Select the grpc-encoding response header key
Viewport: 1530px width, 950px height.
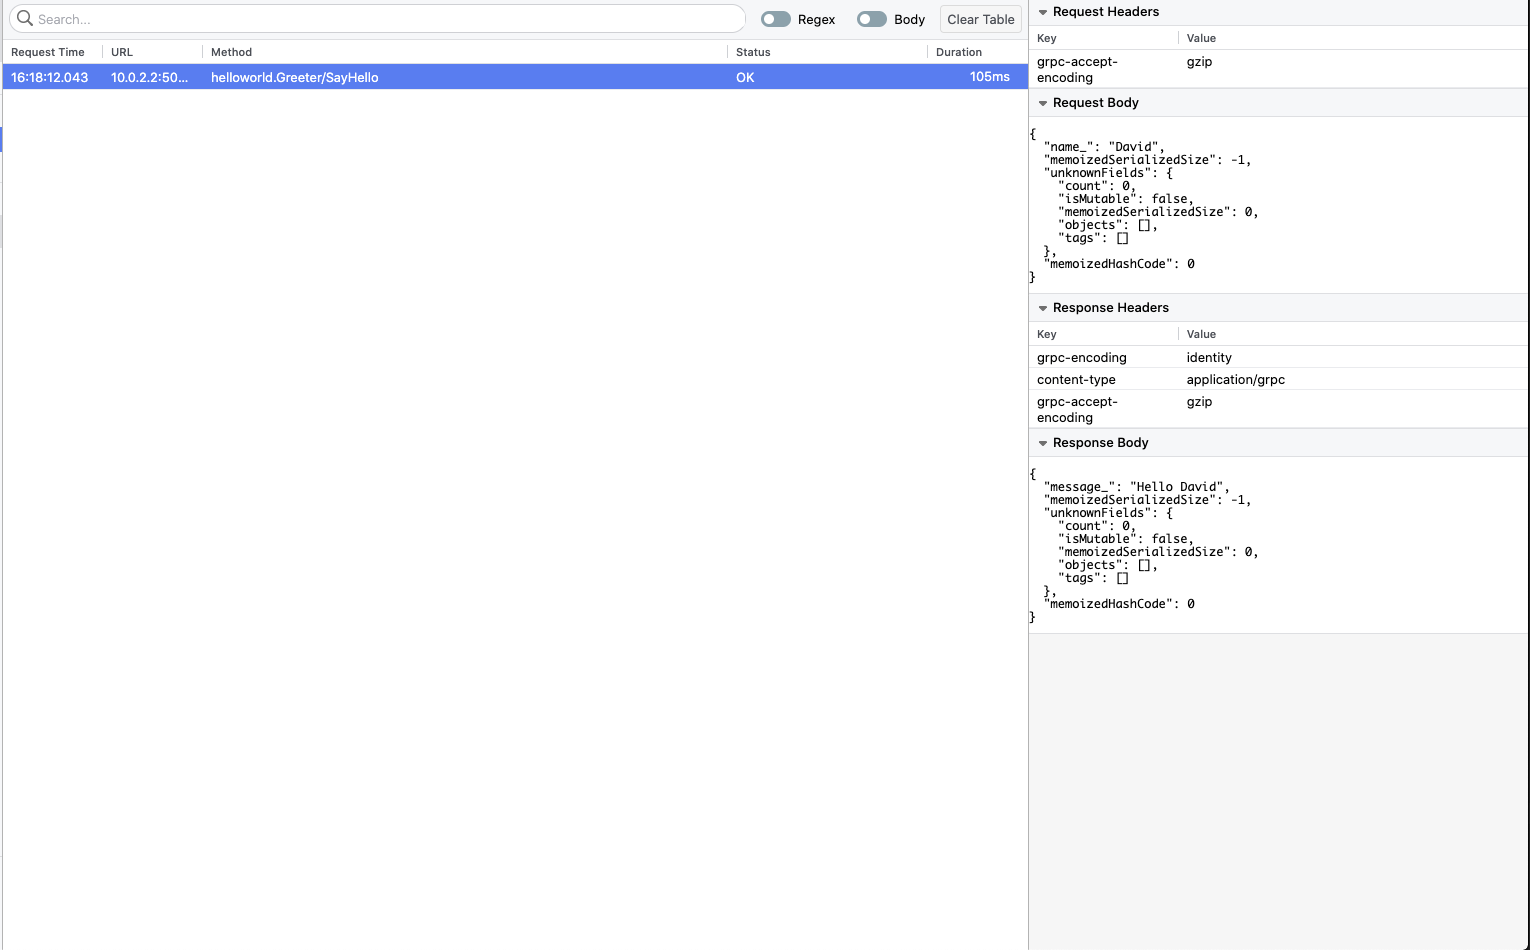pos(1082,358)
